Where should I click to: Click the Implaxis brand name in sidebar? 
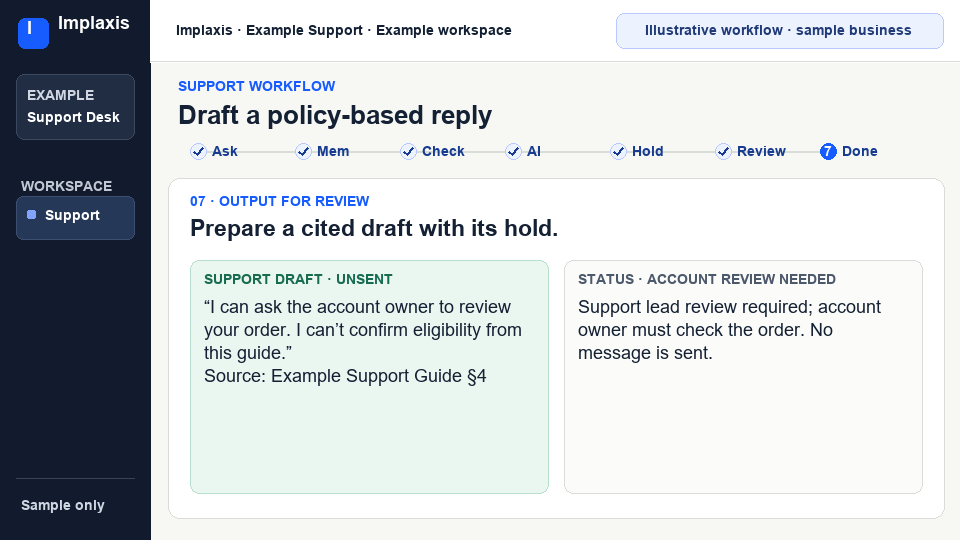point(94,23)
